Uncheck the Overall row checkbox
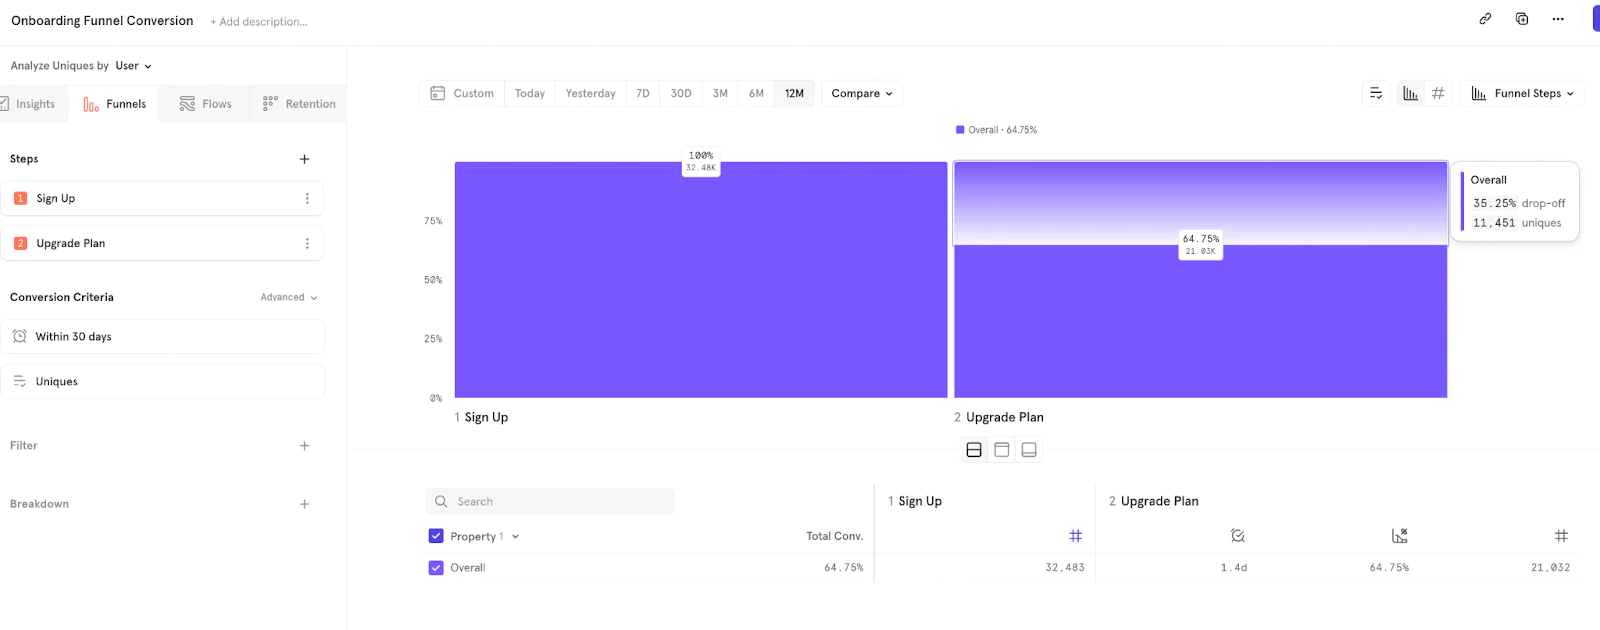 [436, 568]
